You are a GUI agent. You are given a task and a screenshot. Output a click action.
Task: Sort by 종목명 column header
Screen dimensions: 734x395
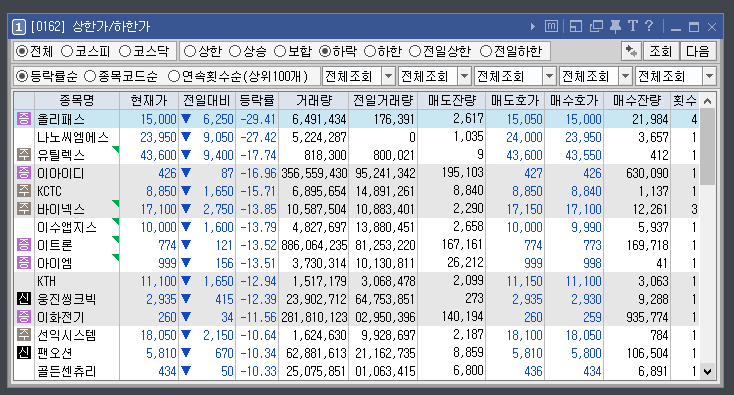[x=77, y=100]
